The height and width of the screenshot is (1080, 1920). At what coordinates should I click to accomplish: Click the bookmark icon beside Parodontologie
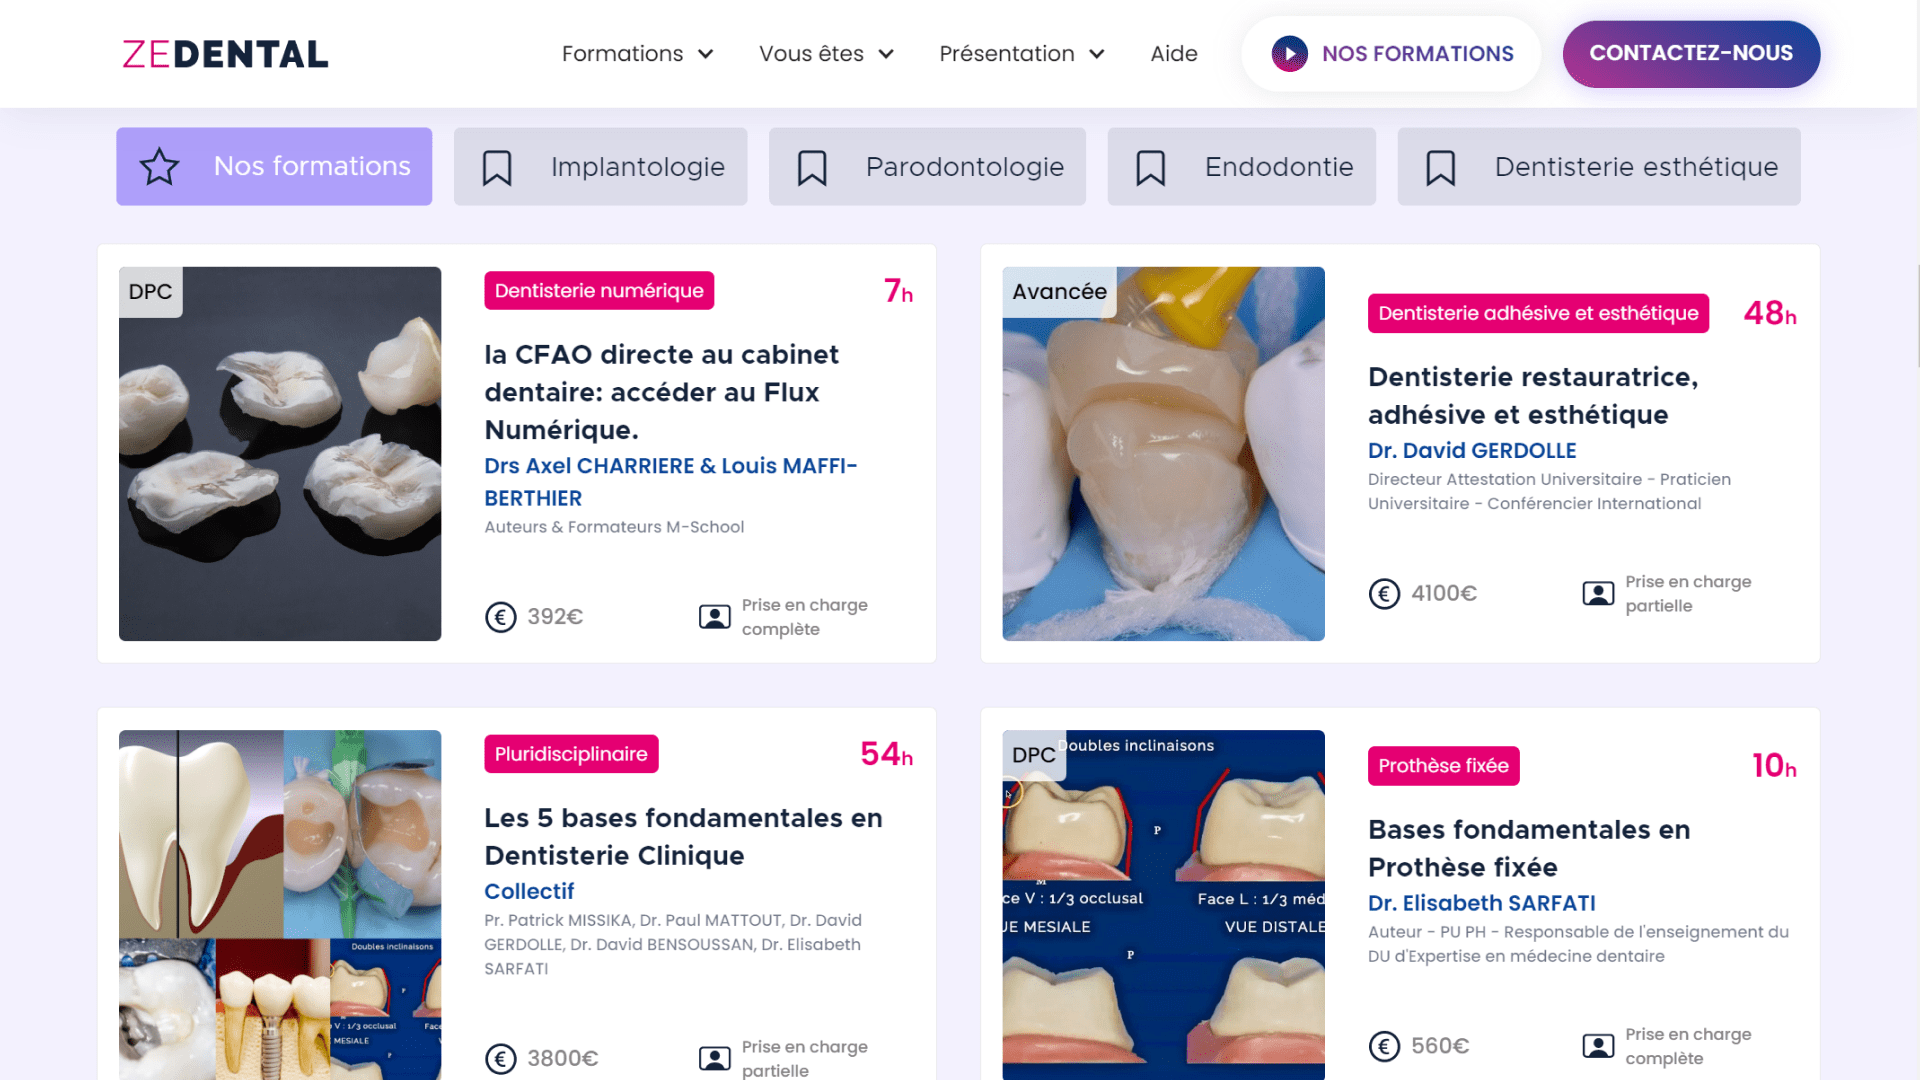[x=812, y=168]
